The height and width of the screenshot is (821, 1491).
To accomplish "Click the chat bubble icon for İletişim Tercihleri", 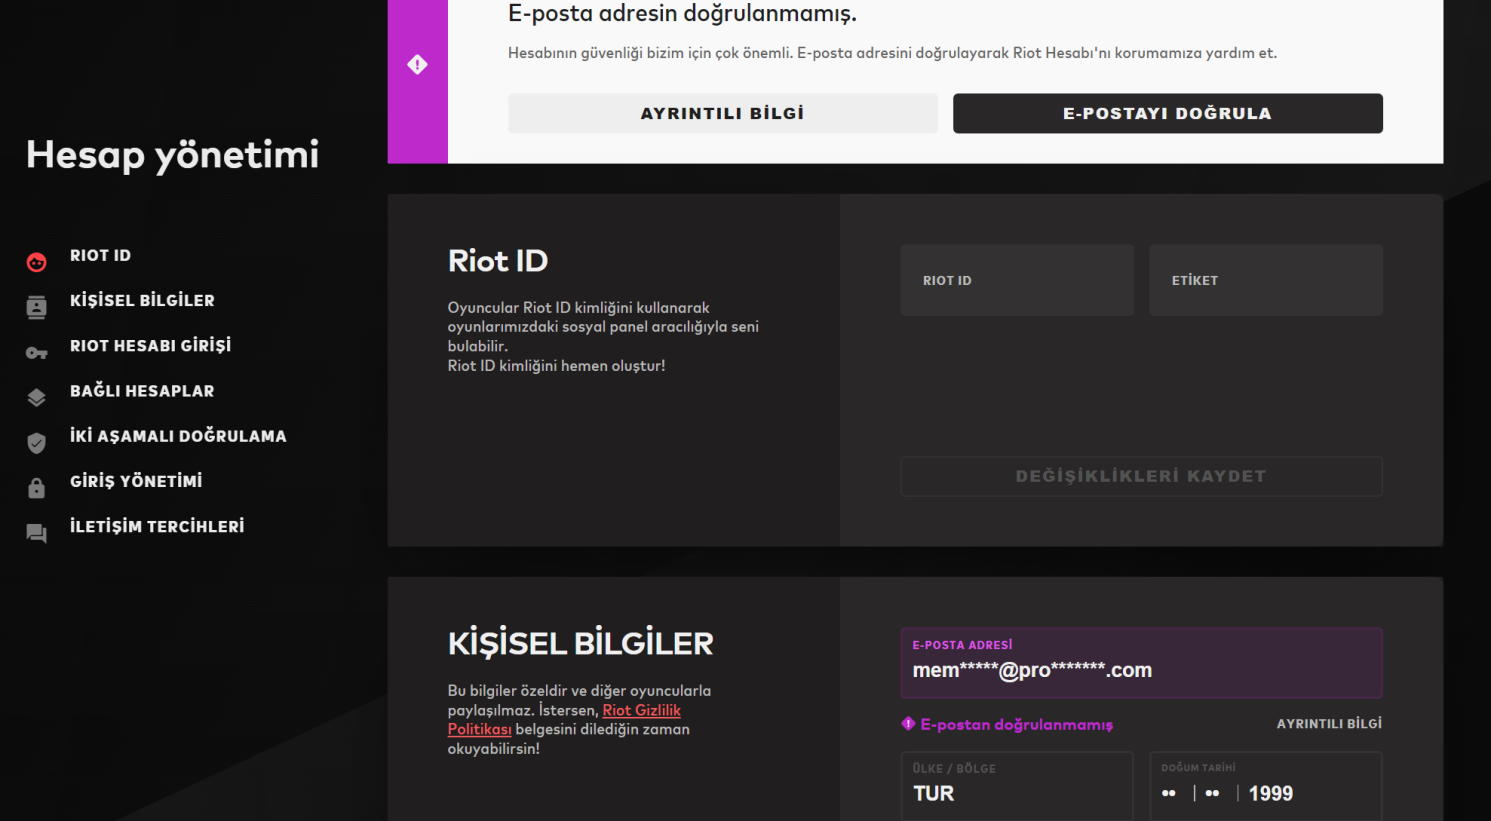I will (x=37, y=533).
